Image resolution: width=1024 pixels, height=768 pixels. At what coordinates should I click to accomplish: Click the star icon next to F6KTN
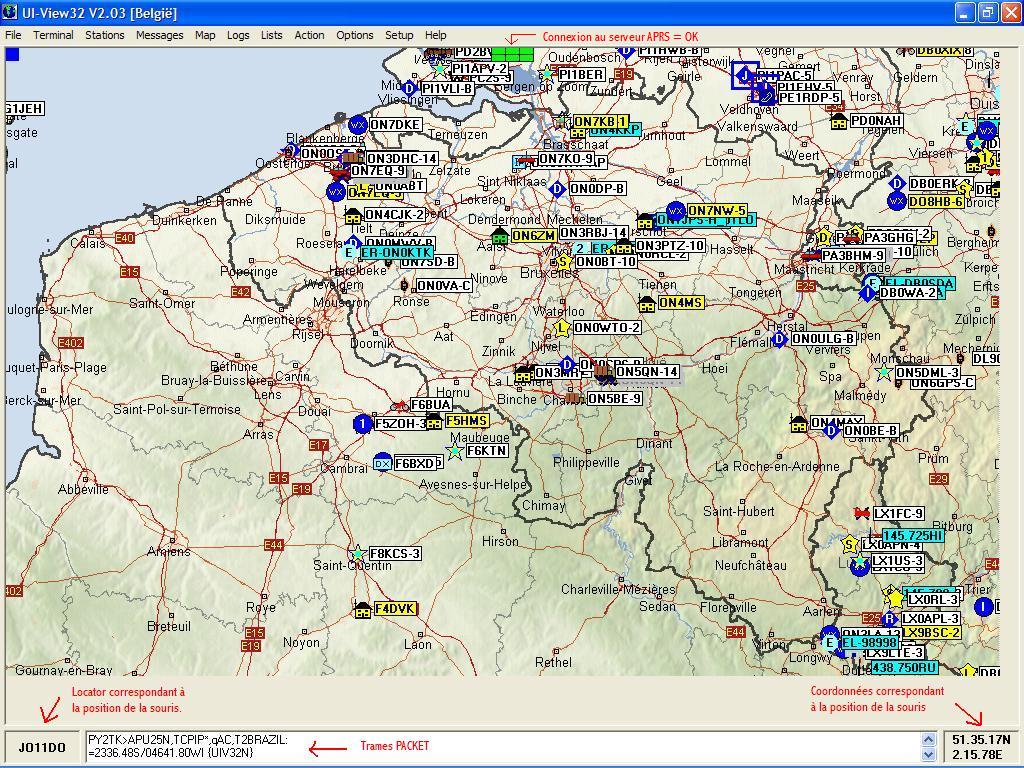tap(455, 451)
